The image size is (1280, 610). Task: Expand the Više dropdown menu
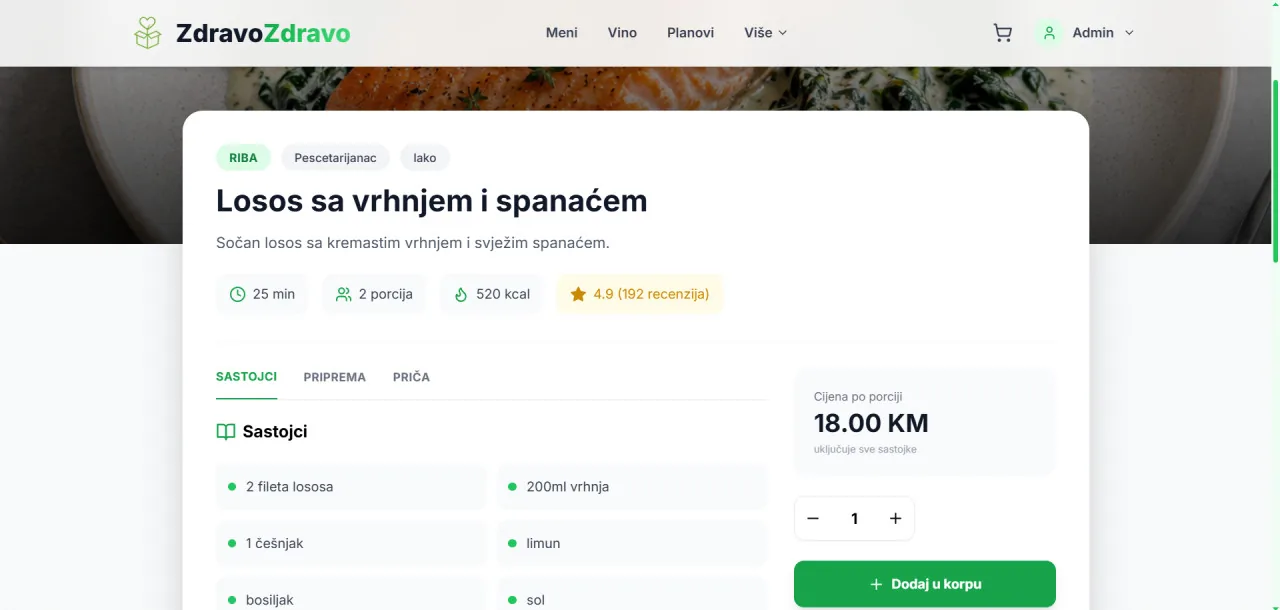coord(766,33)
